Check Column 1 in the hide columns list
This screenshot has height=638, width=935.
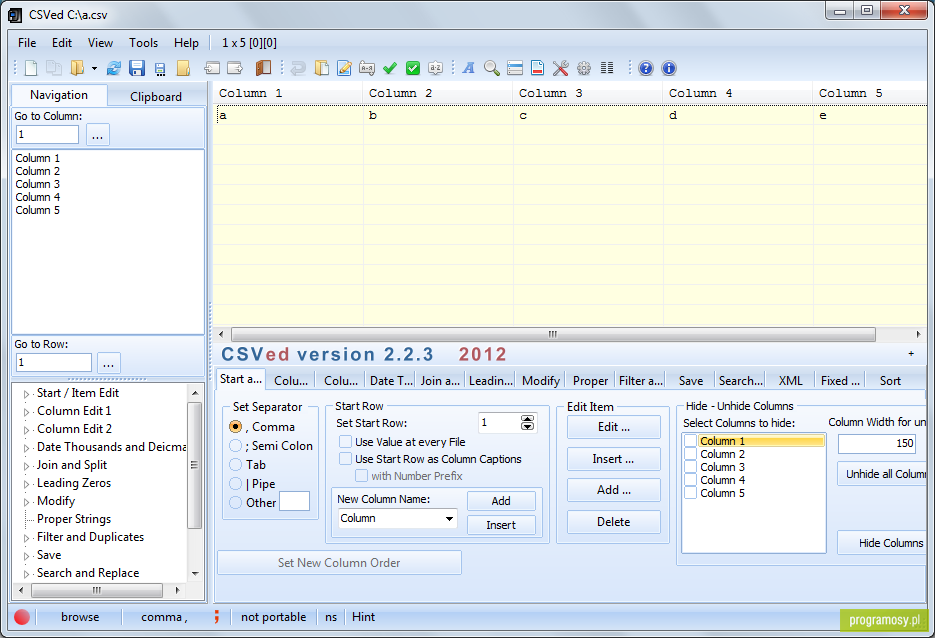[691, 441]
